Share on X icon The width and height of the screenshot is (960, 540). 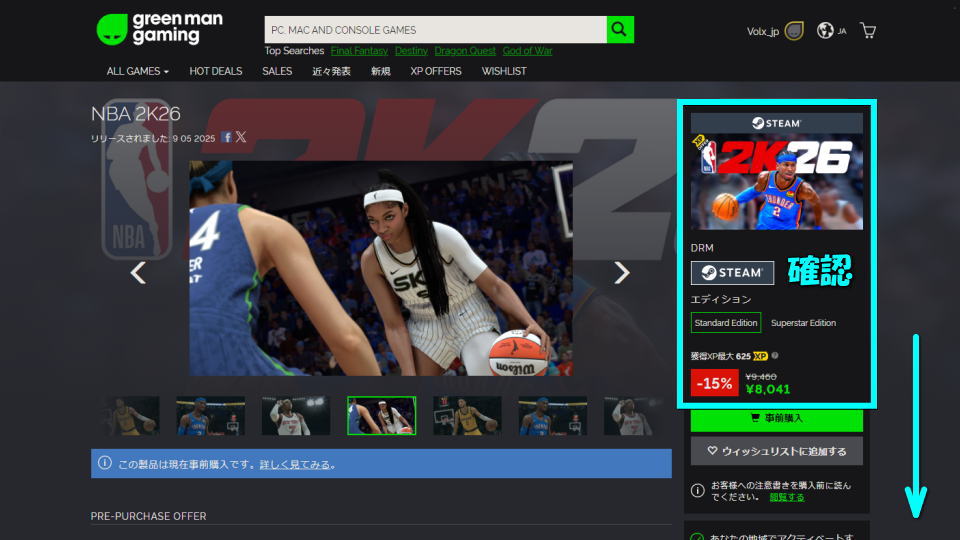point(241,137)
